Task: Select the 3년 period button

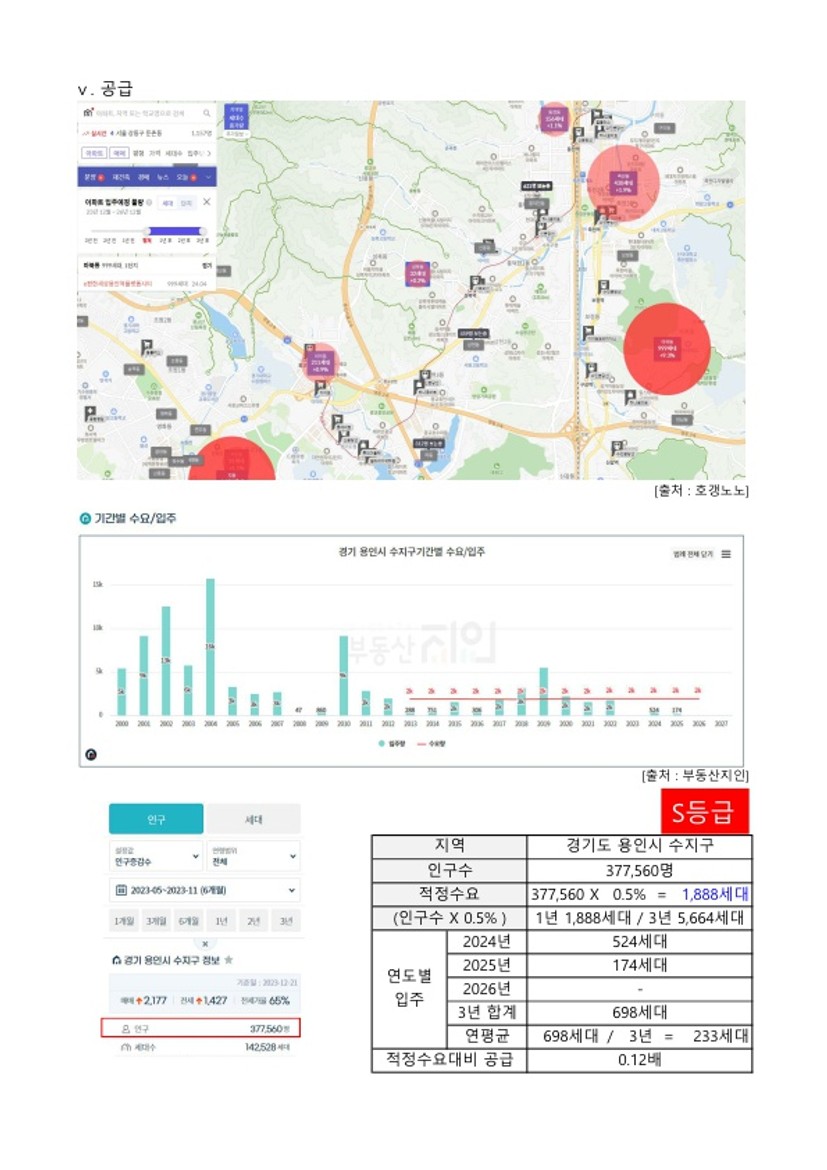Action: tap(286, 922)
